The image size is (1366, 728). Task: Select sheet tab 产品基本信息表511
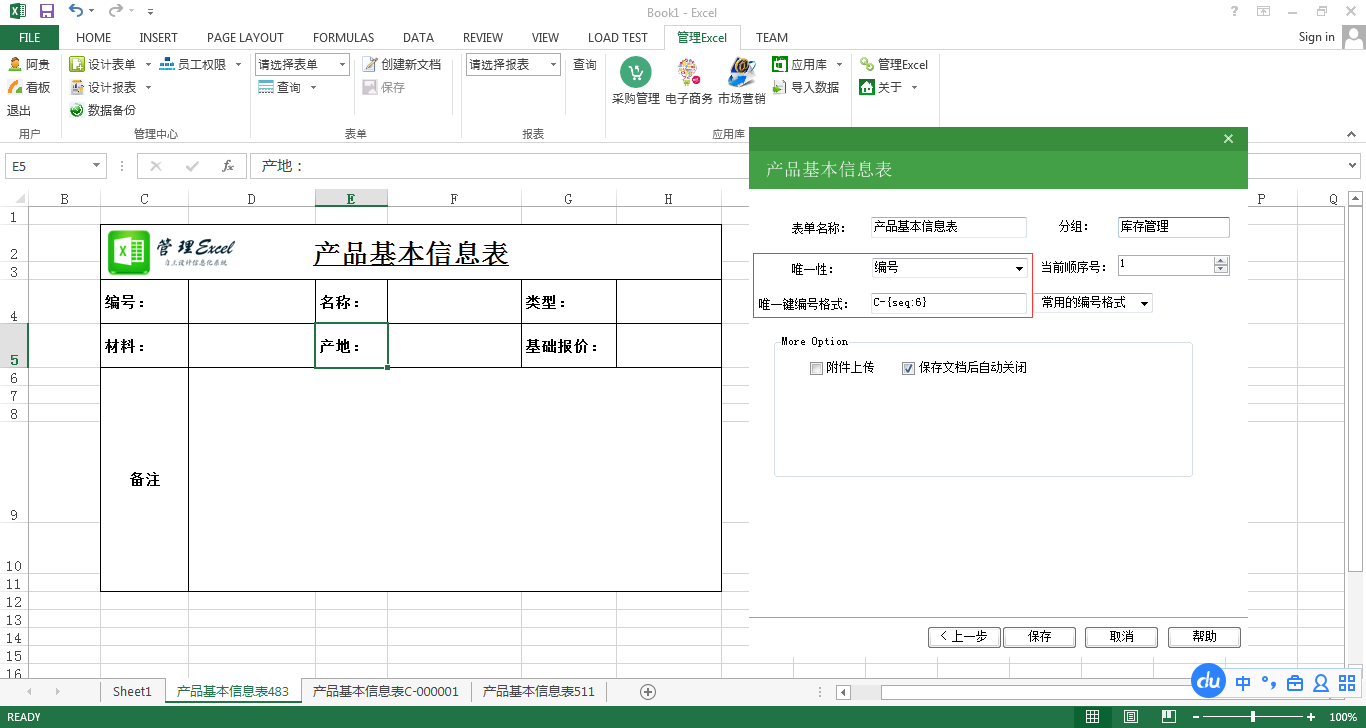click(x=539, y=691)
